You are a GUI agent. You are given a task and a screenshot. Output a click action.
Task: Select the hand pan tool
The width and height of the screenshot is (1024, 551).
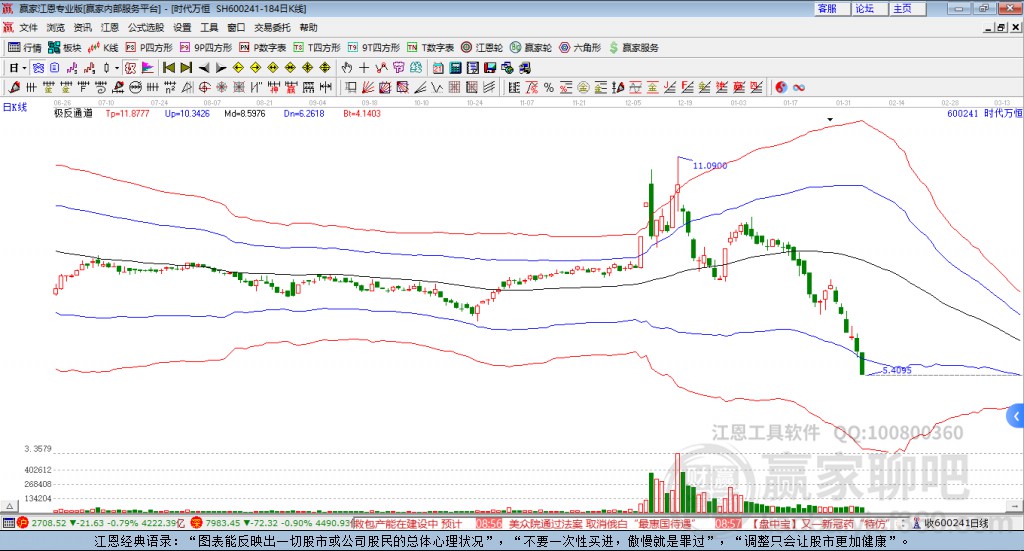[x=346, y=68]
